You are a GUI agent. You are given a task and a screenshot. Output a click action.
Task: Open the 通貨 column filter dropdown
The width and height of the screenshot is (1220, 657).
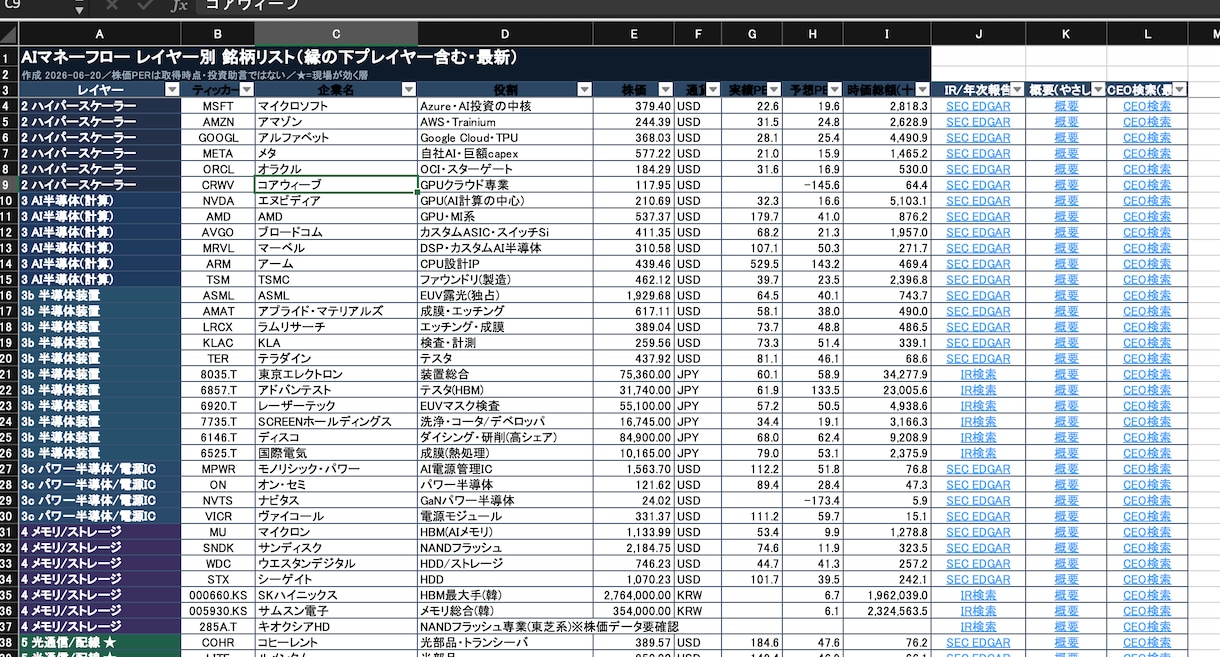(711, 90)
